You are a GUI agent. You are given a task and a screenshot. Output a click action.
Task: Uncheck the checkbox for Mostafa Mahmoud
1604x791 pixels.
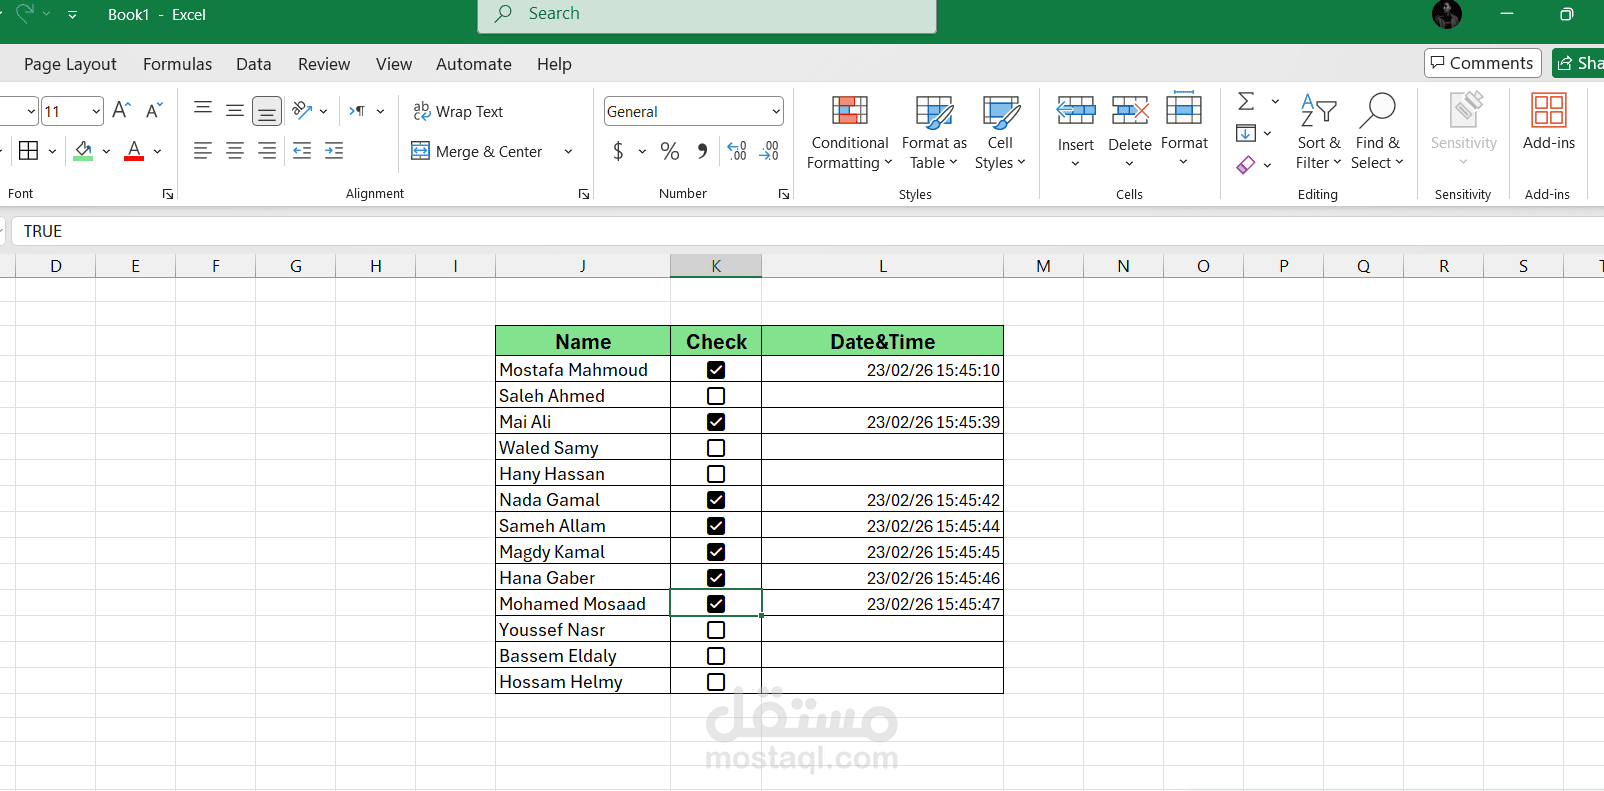tap(716, 370)
